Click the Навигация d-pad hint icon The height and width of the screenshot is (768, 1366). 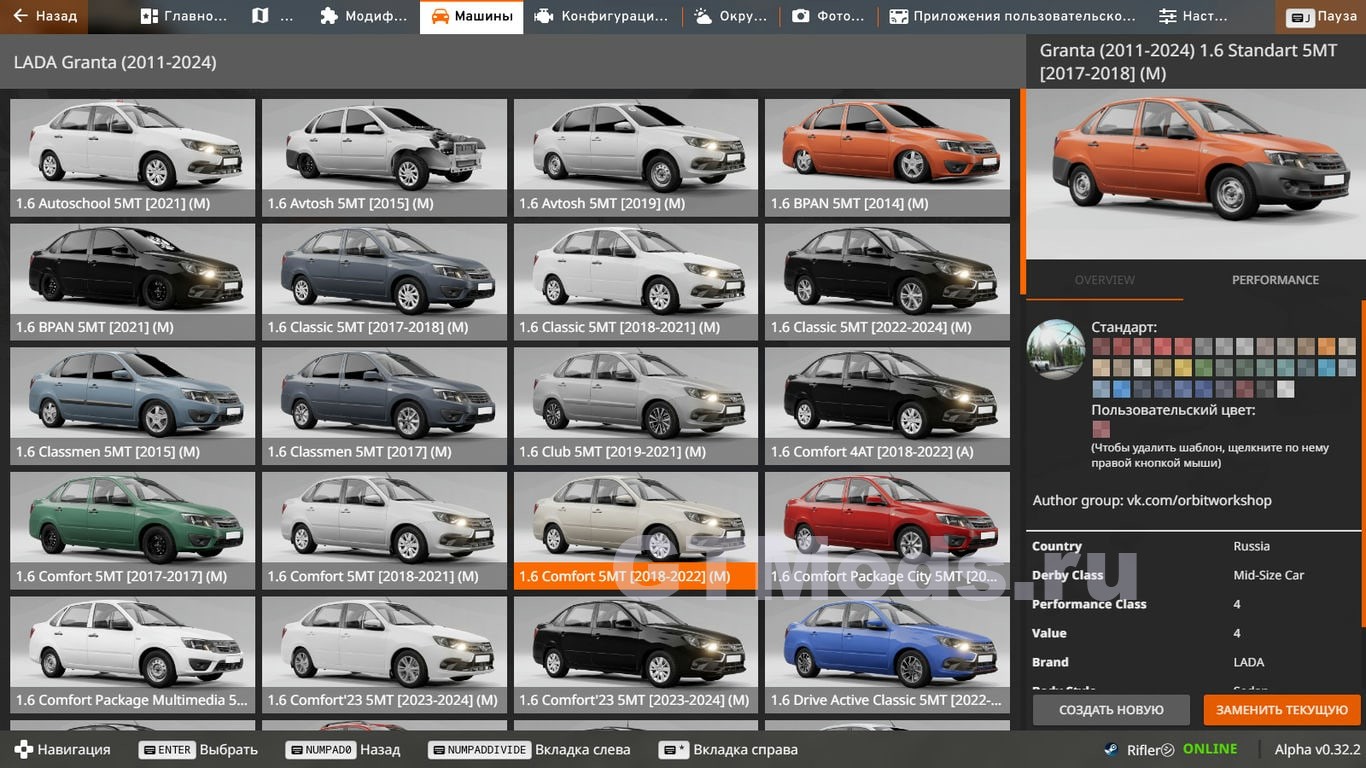[22, 750]
